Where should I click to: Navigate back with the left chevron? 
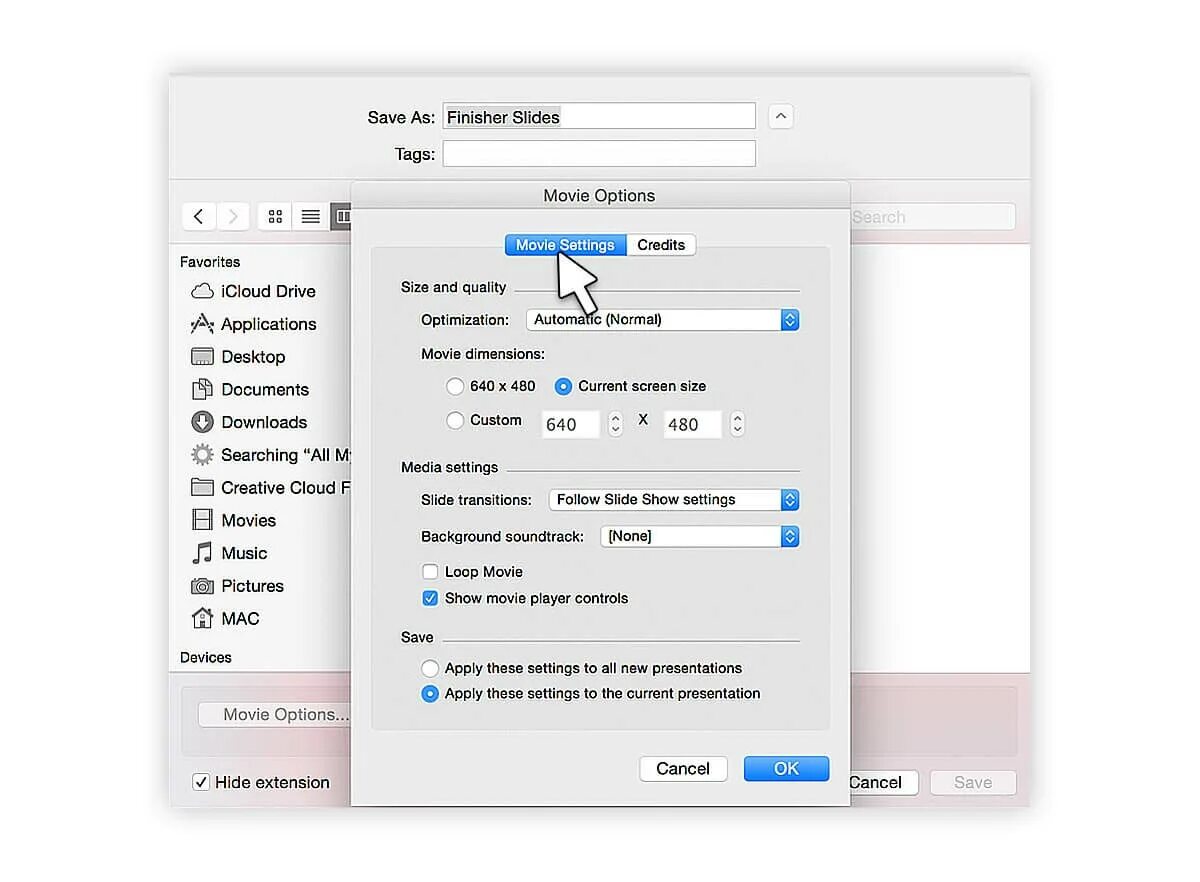199,216
